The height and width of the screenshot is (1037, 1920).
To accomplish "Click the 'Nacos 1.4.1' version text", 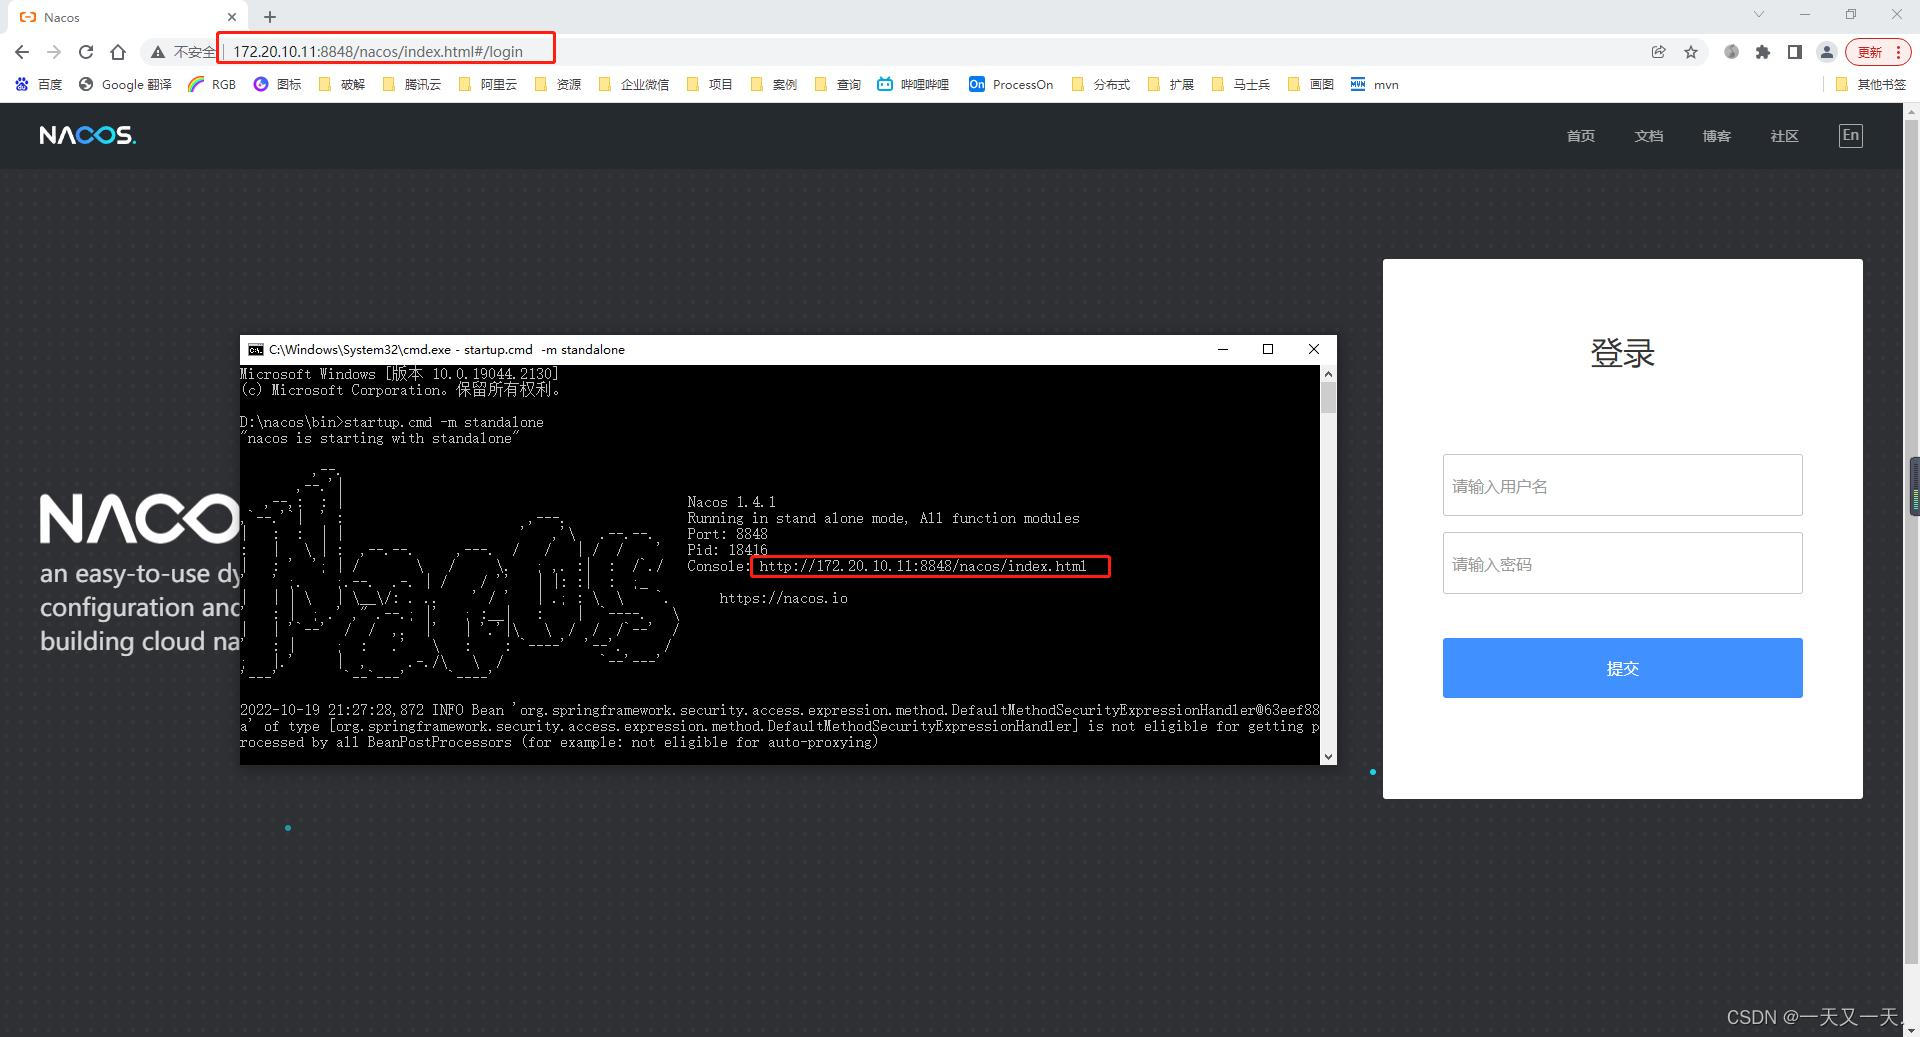I will coord(731,502).
